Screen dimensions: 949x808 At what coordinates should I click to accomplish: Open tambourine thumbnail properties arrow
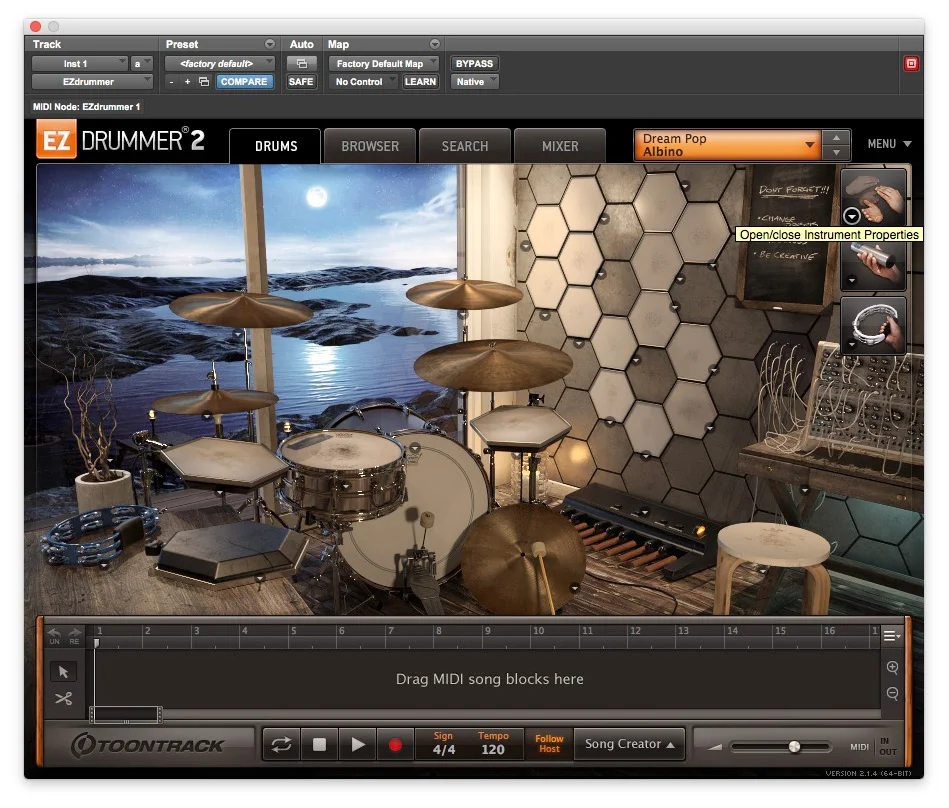pos(852,345)
